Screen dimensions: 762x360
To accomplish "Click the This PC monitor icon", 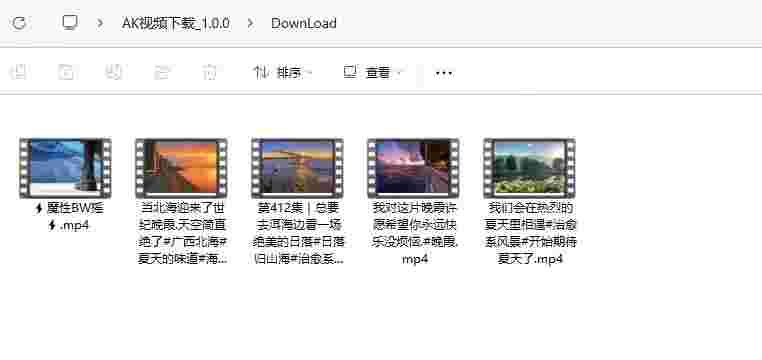I will [70, 22].
